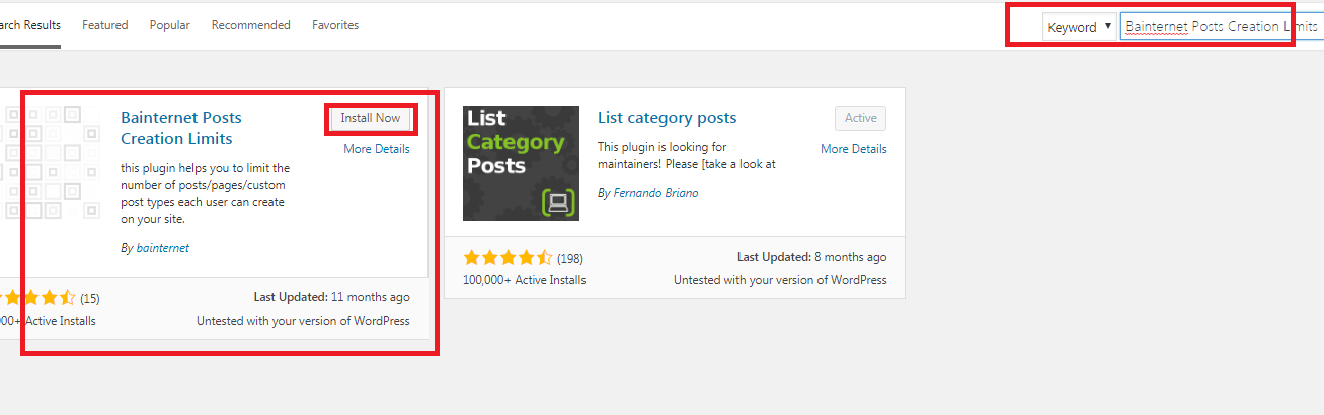View More Details for Bainternet Posts Creation Limits
Screen dimensions: 1324x415
point(376,149)
